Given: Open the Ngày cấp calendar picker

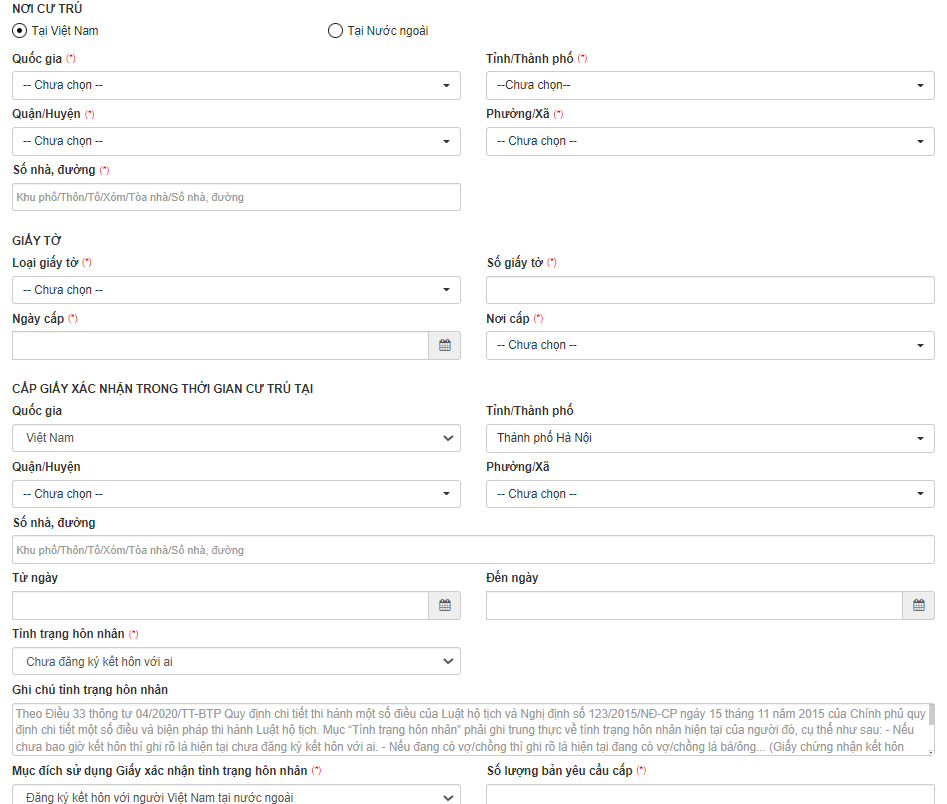Looking at the screenshot, I should [x=445, y=346].
